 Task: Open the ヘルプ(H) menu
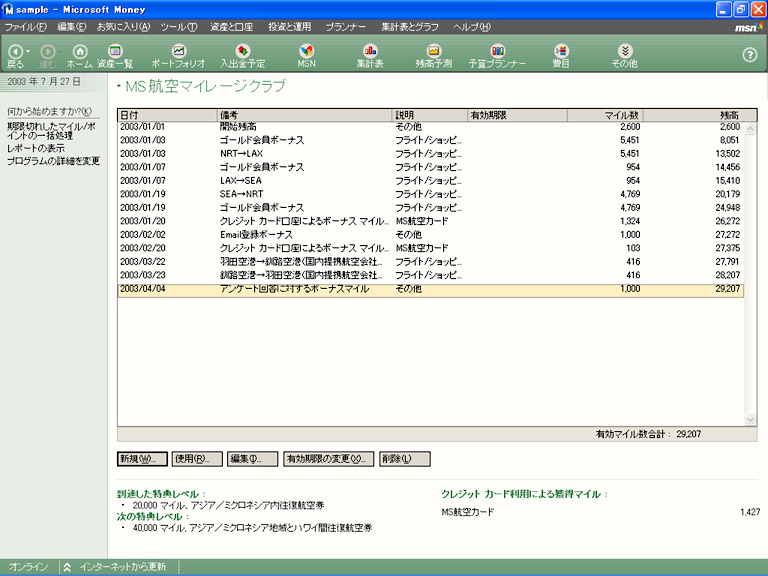click(x=472, y=27)
